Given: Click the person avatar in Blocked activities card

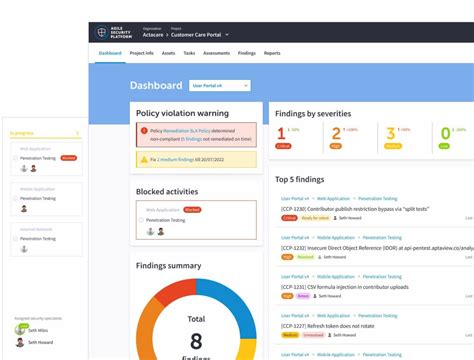Looking at the screenshot, I should tap(161, 231).
